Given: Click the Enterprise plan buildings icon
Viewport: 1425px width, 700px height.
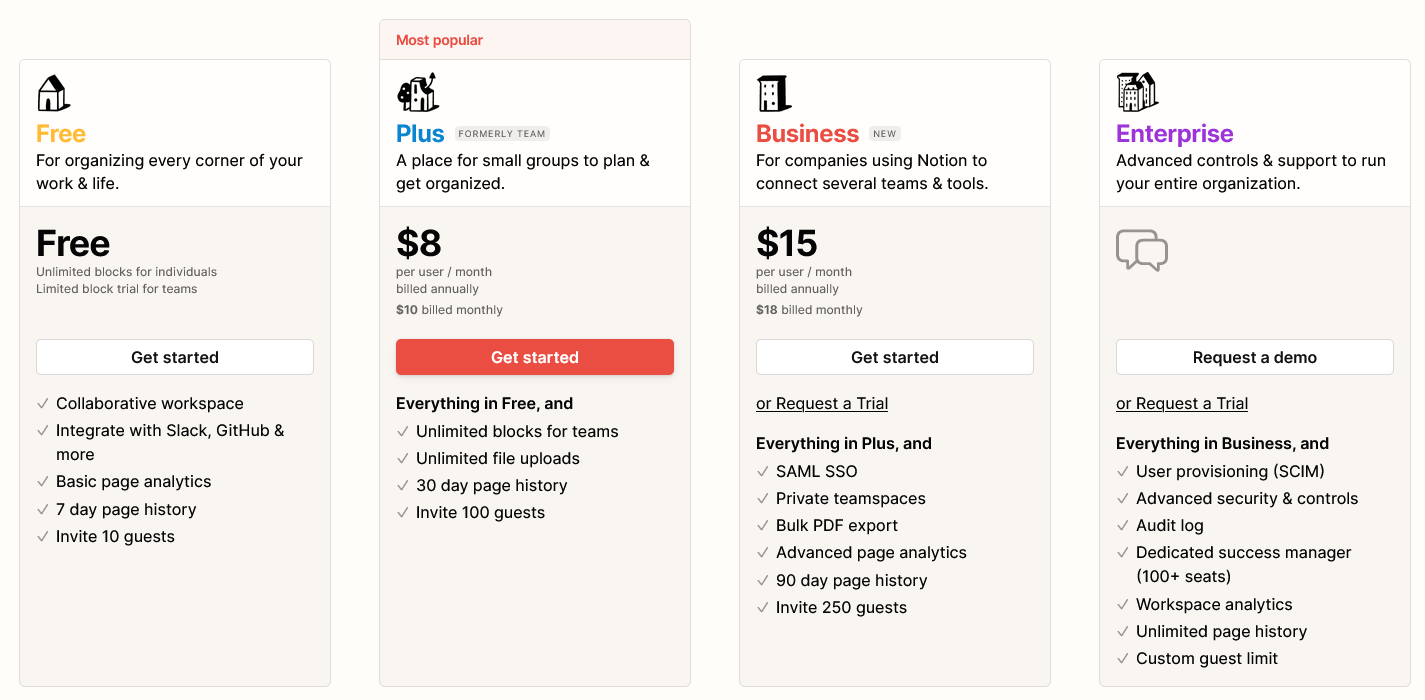Looking at the screenshot, I should 1137,92.
